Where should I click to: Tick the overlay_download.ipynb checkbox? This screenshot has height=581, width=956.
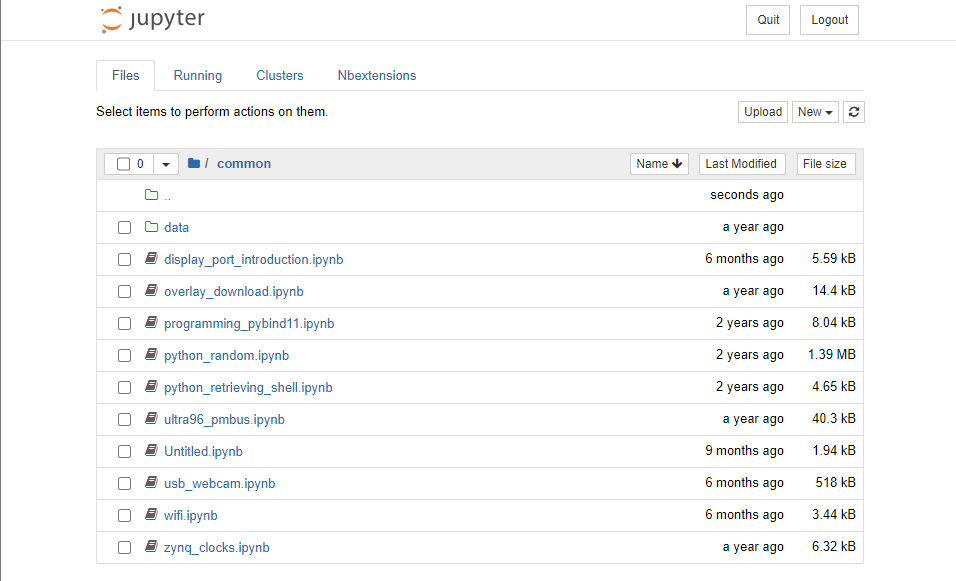124,291
